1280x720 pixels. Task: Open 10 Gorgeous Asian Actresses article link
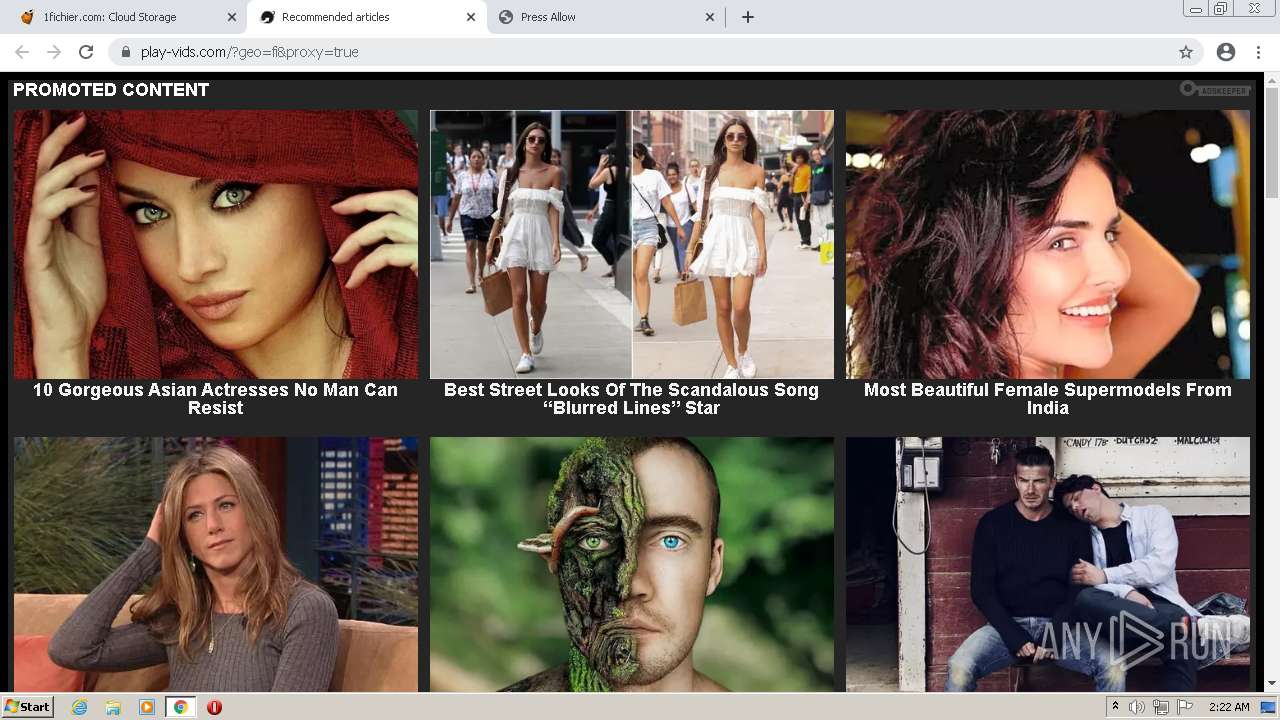[216, 399]
